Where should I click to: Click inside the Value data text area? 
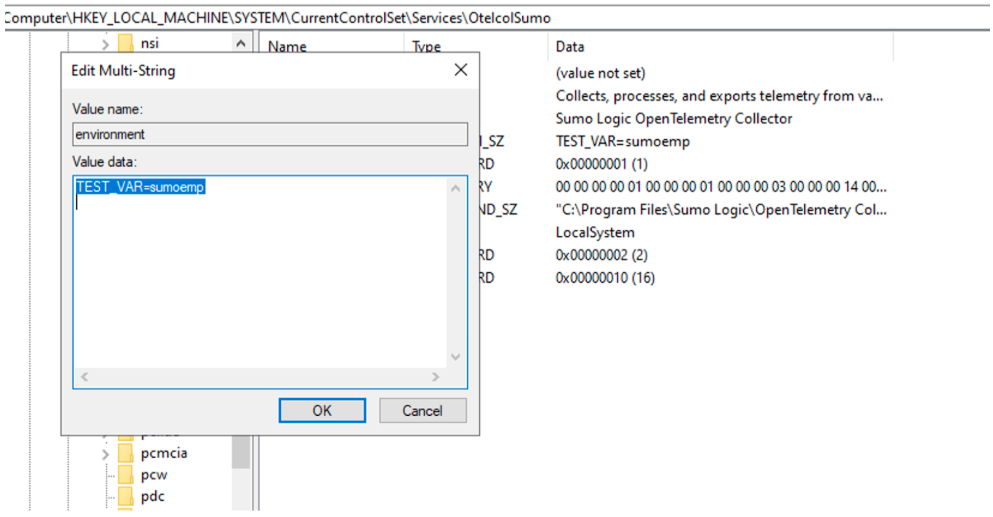(260, 280)
